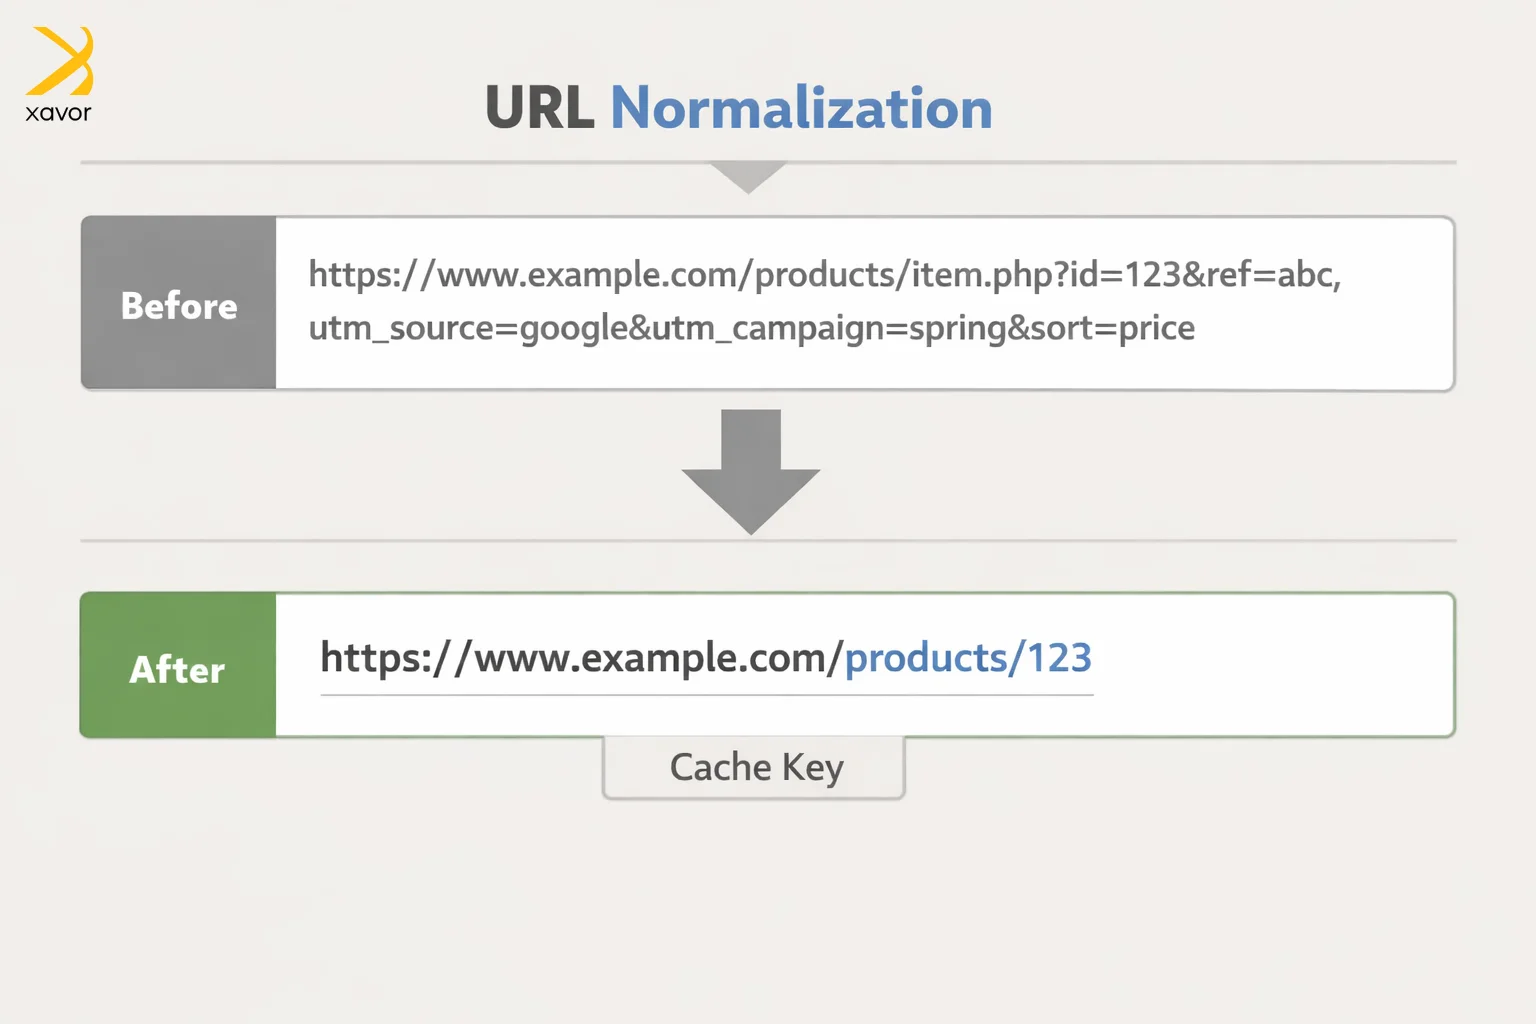Viewport: 1536px width, 1024px height.
Task: Click the small triangle pointer under the title
Action: coord(748,177)
